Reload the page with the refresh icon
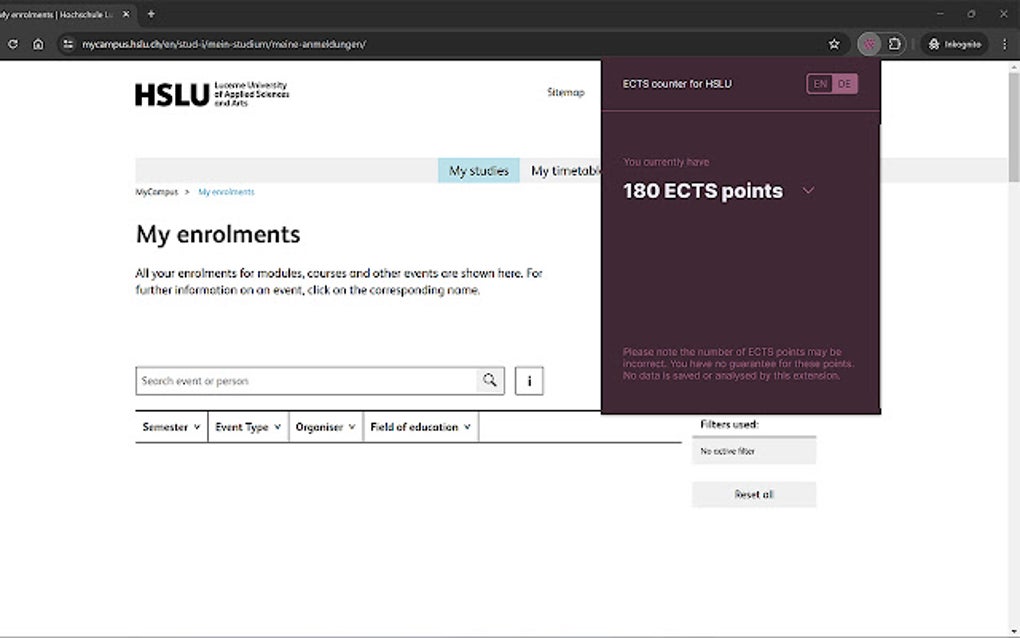Image resolution: width=1020 pixels, height=638 pixels. click(12, 44)
